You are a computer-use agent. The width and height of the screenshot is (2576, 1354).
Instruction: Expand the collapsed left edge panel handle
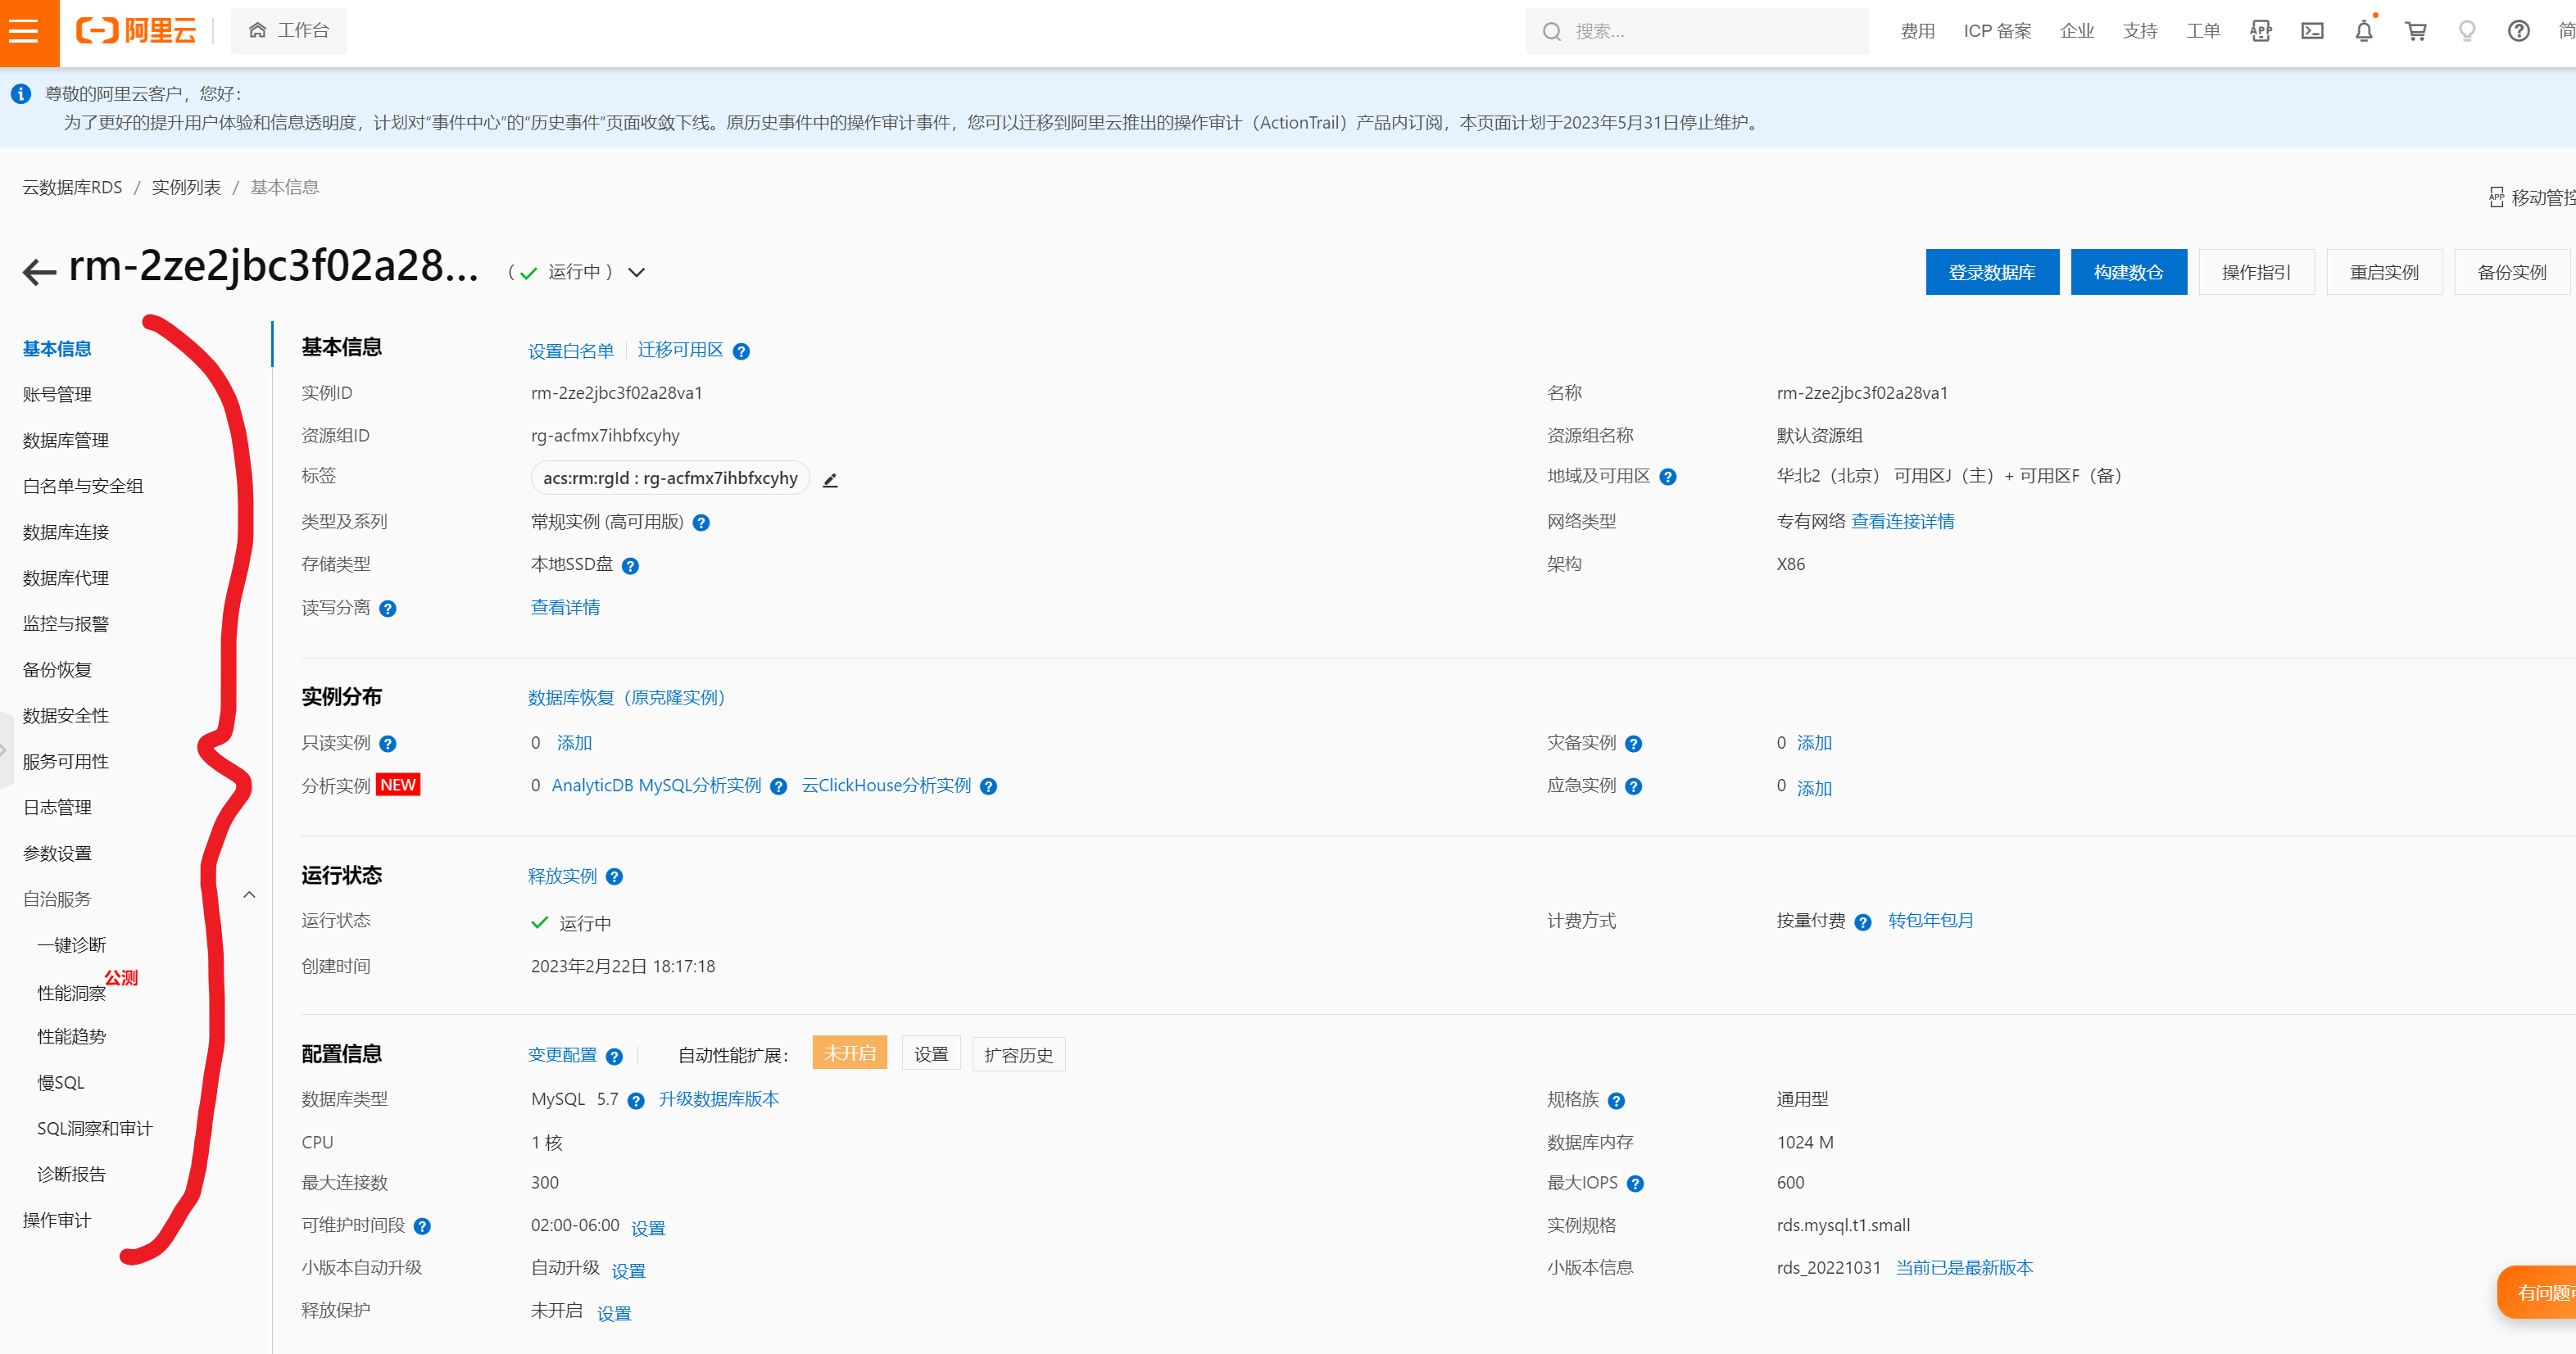click(5, 749)
